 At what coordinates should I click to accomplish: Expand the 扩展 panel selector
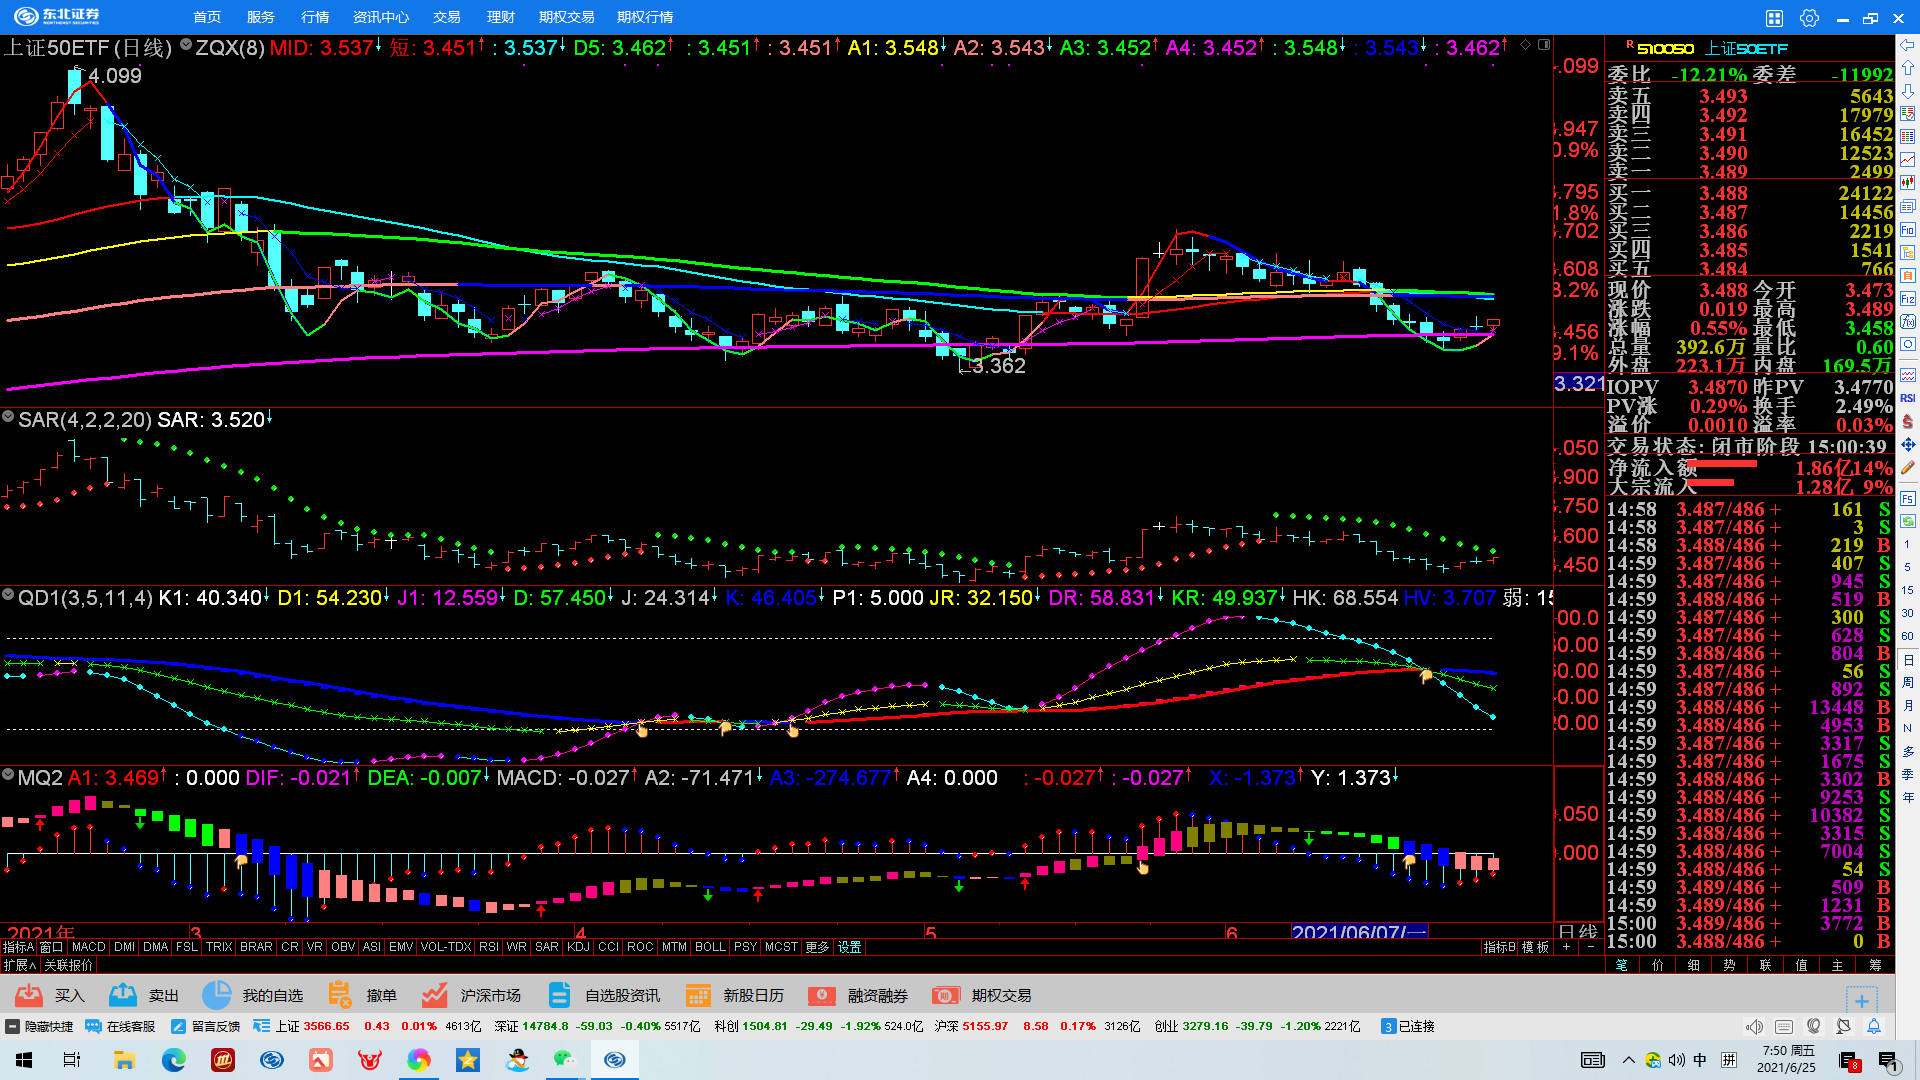(x=19, y=965)
